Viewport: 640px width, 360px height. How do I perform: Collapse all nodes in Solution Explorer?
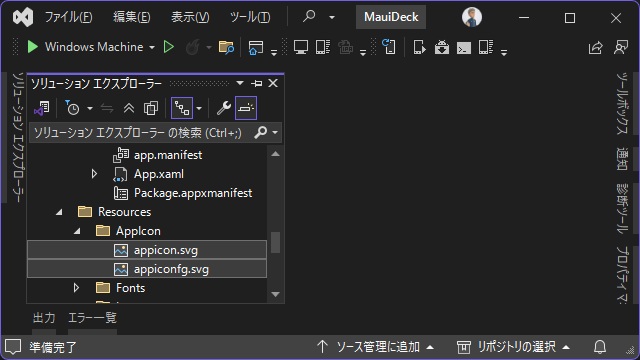(129, 108)
